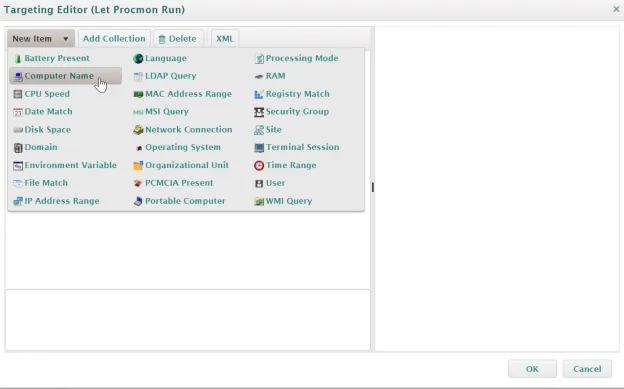624x389 pixels.
Task: Click the PCMCIA Present icon
Action: pyautogui.click(x=138, y=183)
